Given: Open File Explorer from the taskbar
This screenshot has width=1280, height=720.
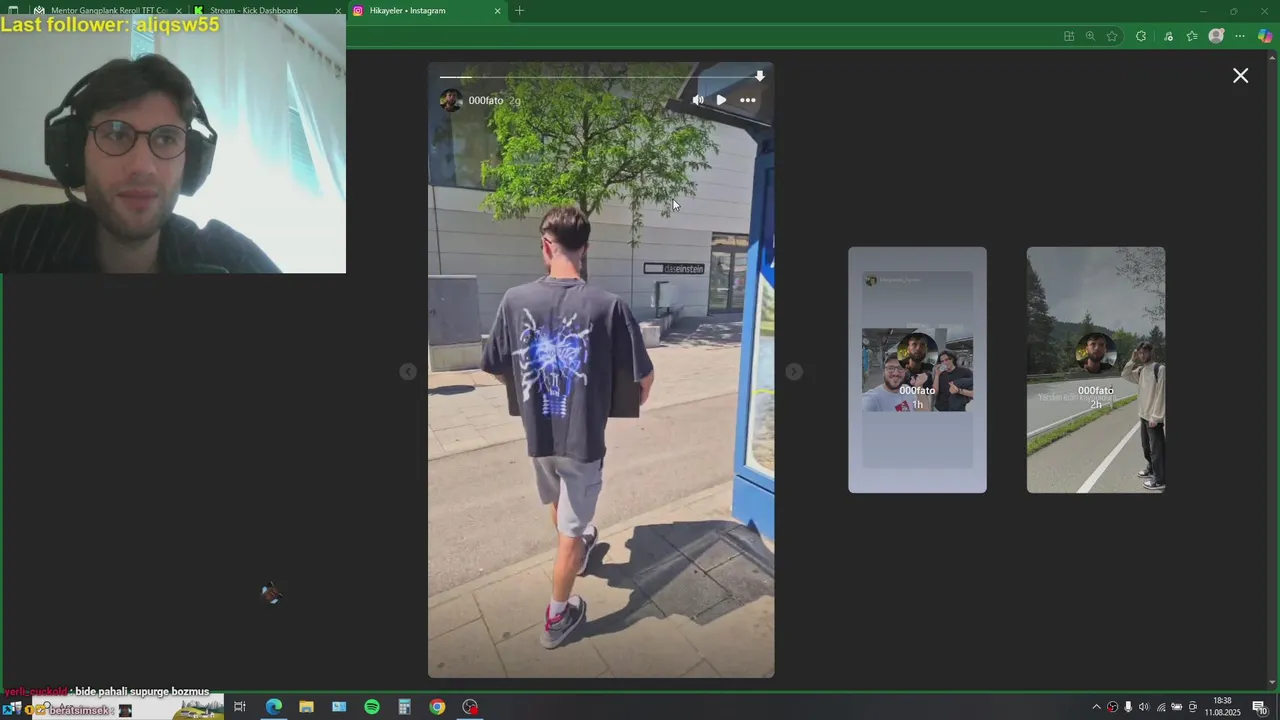Looking at the screenshot, I should [306, 707].
